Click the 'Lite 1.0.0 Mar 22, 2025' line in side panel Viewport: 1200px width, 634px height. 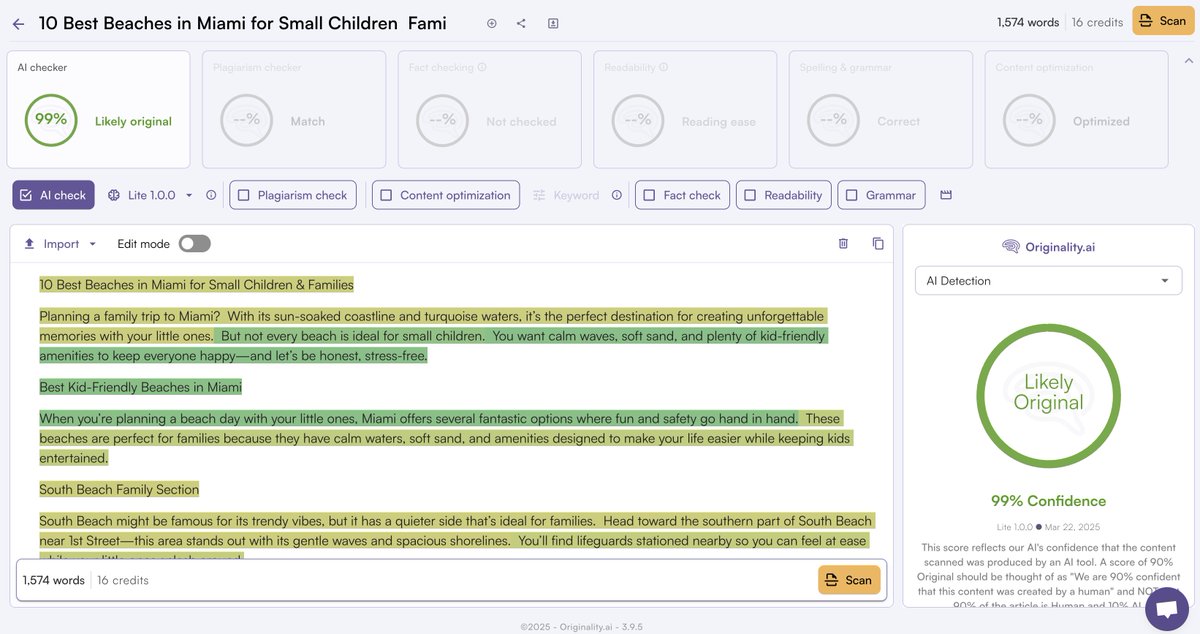pyautogui.click(x=1048, y=526)
